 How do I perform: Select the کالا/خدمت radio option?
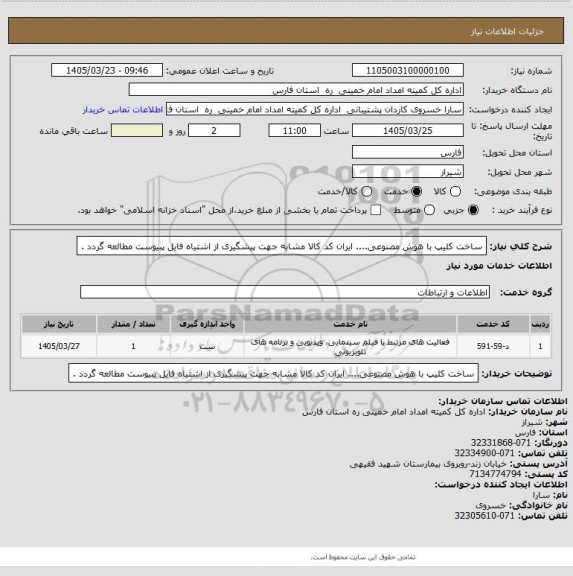366,191
